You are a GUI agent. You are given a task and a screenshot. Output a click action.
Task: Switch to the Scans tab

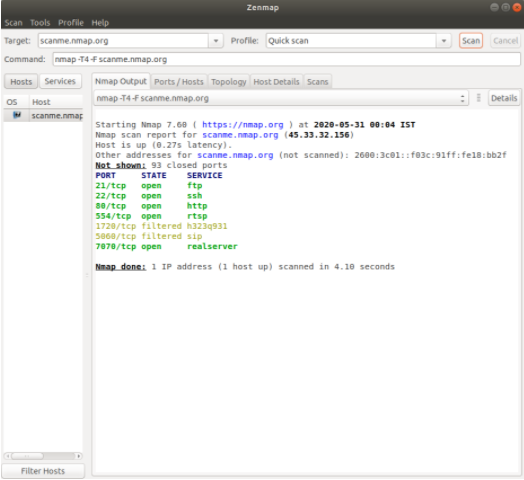(317, 82)
